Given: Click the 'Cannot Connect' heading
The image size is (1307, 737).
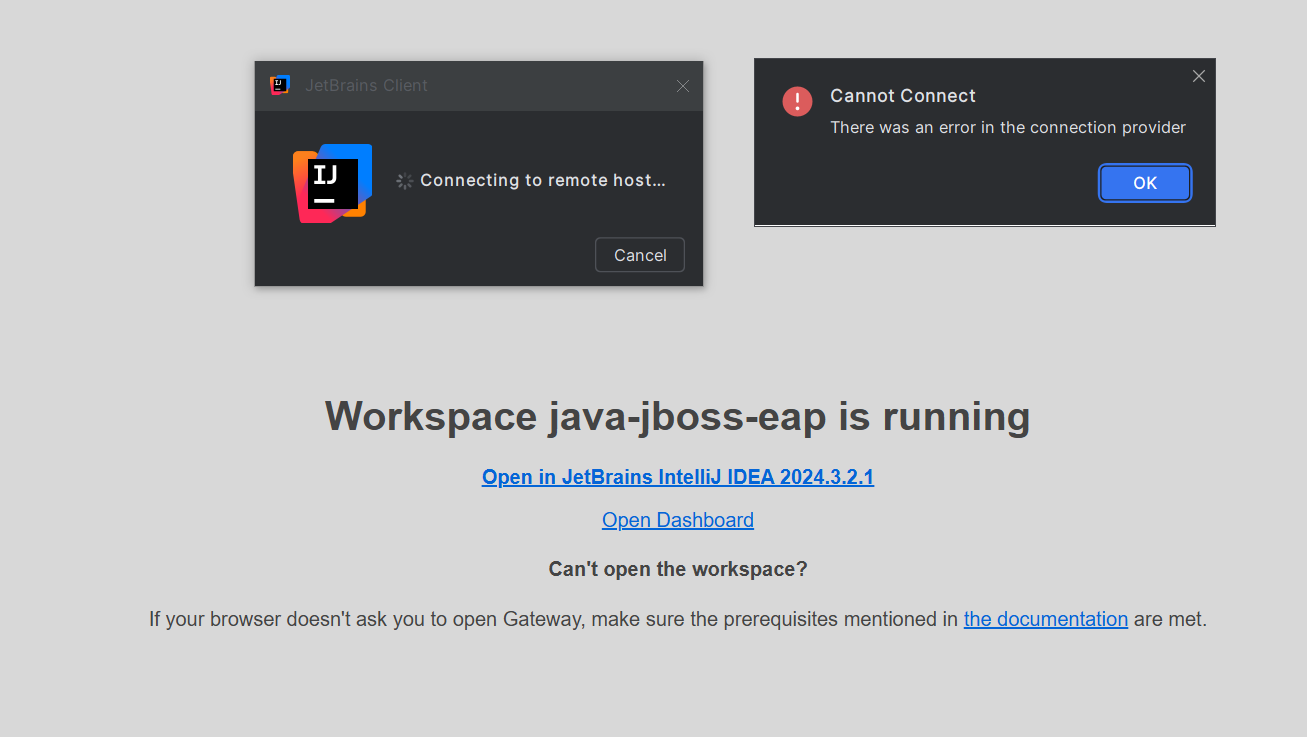Looking at the screenshot, I should 903,96.
